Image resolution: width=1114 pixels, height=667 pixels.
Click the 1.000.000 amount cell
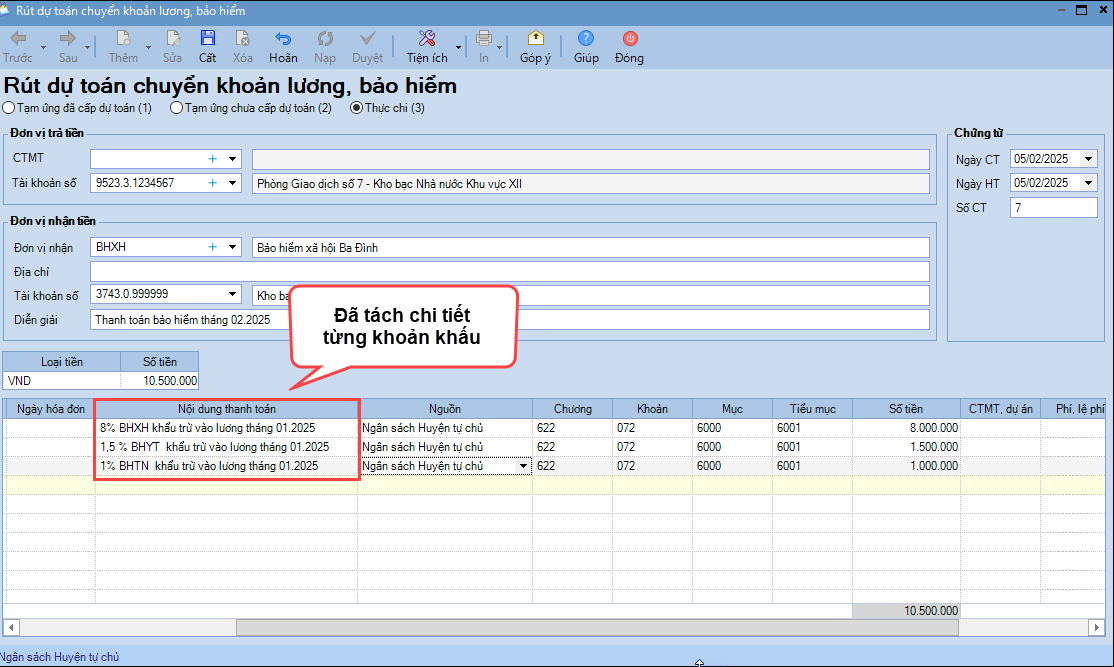pos(906,466)
